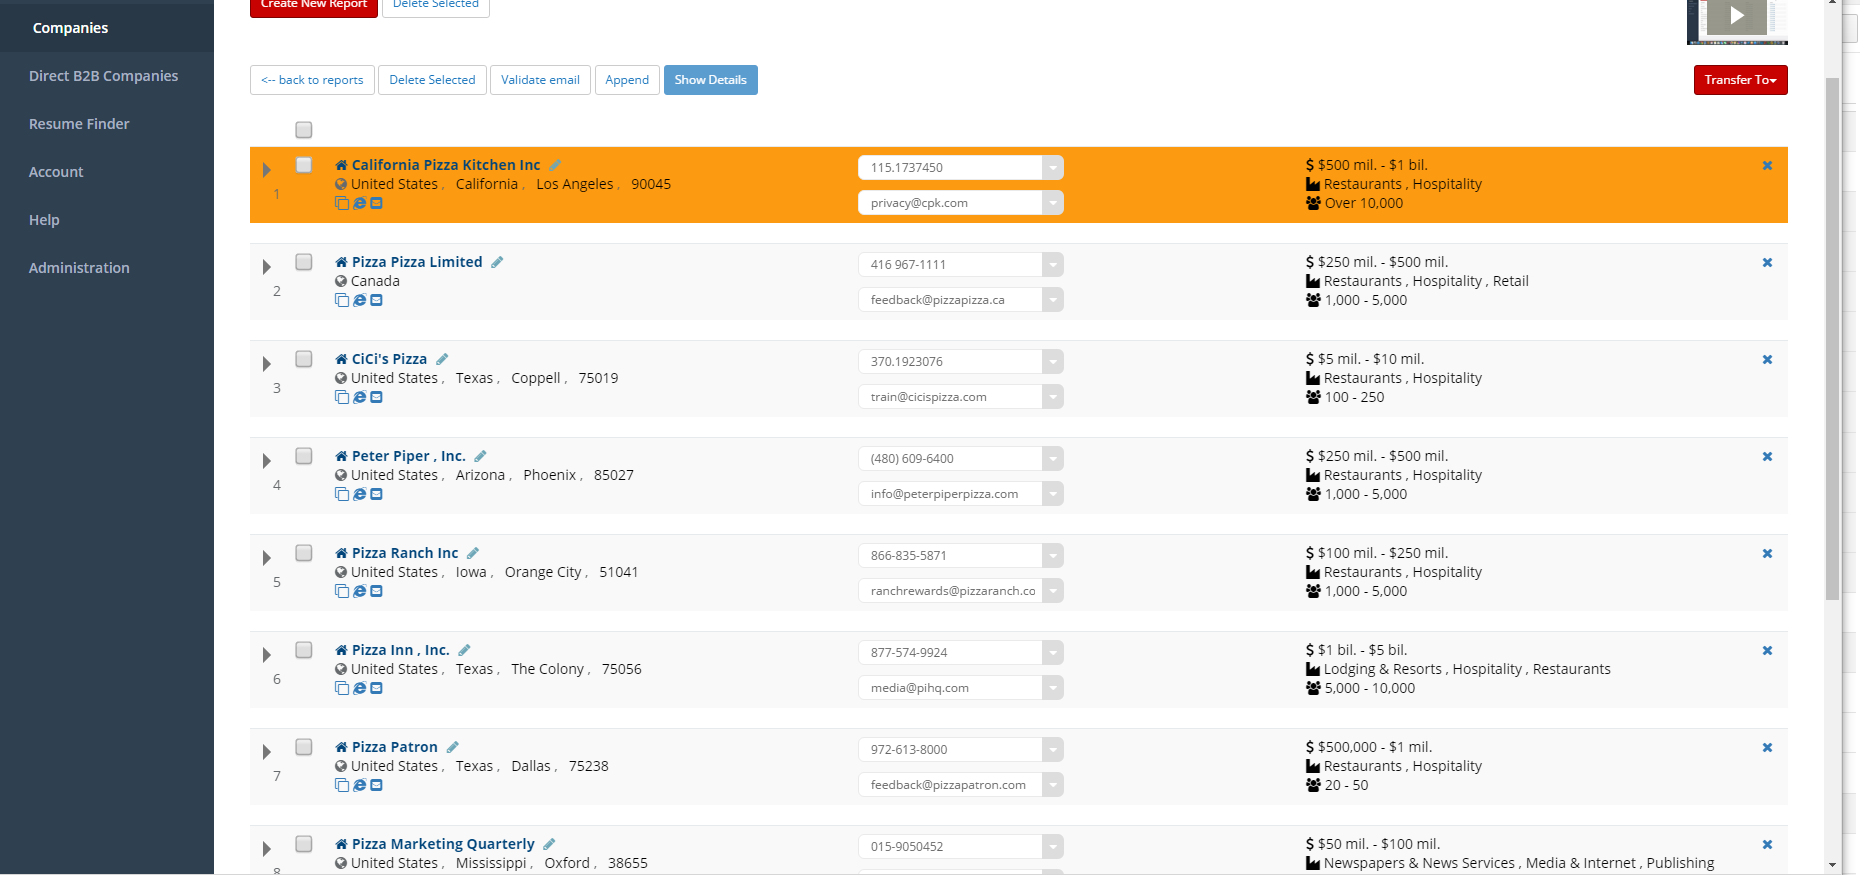Check the Pizza Inn, Inc. row checkbox
Viewport: 1860px width, 875px height.
pyautogui.click(x=304, y=650)
